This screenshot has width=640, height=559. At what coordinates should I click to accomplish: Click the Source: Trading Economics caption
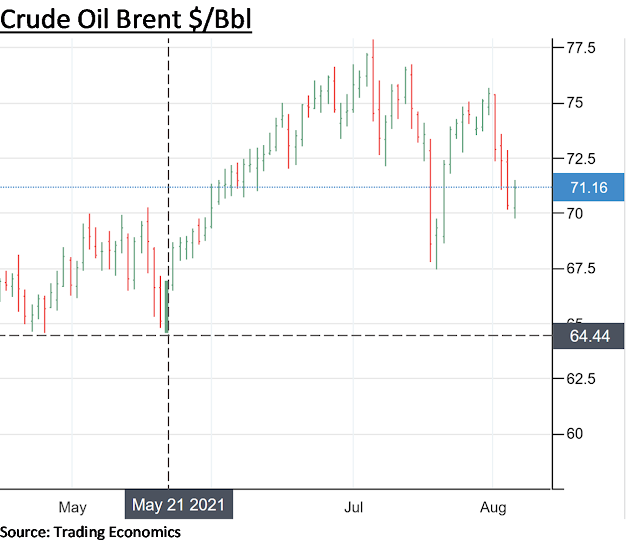pyautogui.click(x=90, y=532)
